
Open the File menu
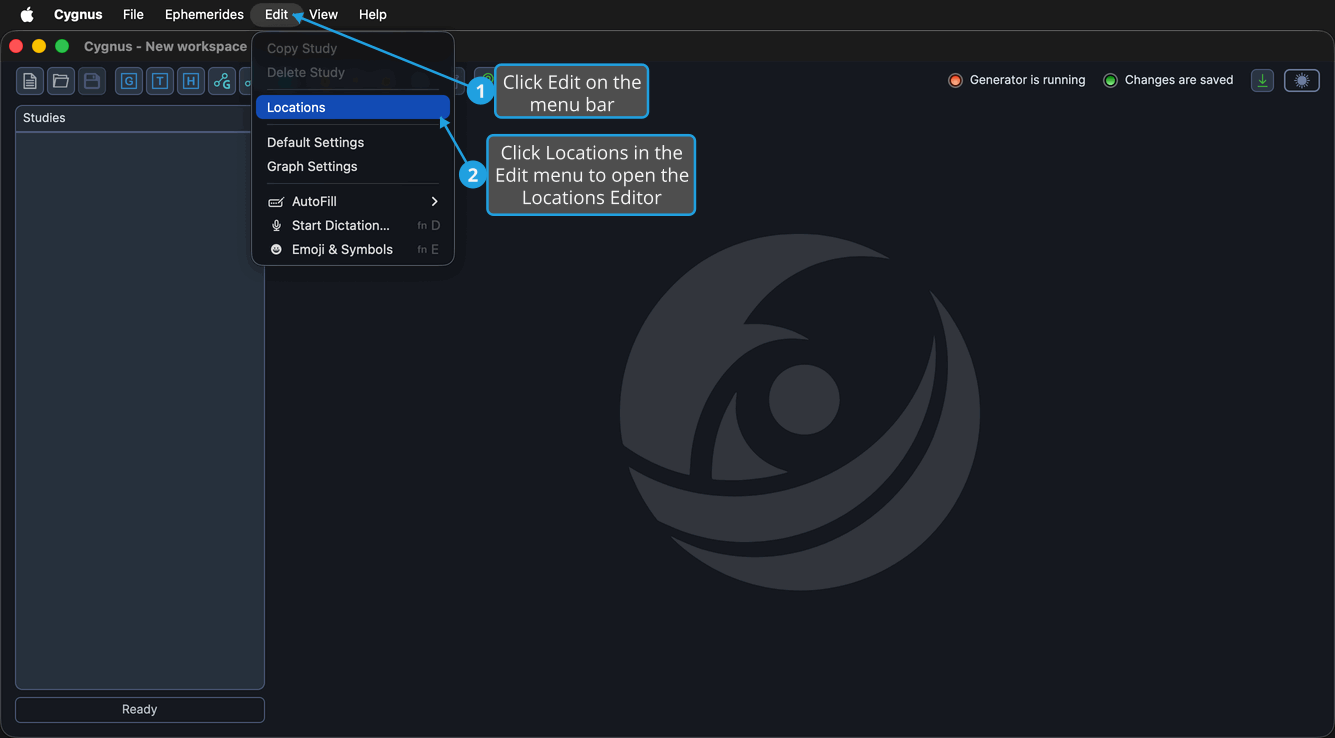pyautogui.click(x=133, y=14)
